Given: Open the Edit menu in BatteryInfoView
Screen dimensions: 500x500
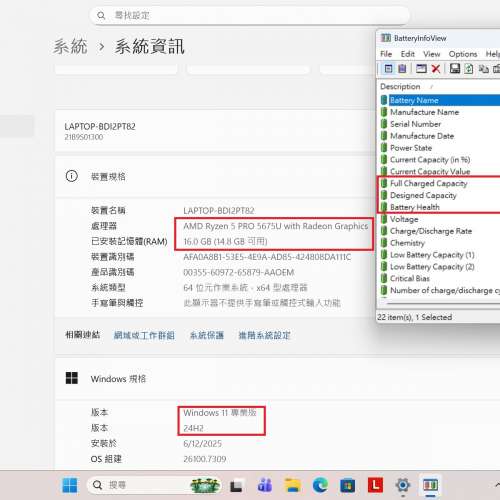Looking at the screenshot, I should pos(407,54).
